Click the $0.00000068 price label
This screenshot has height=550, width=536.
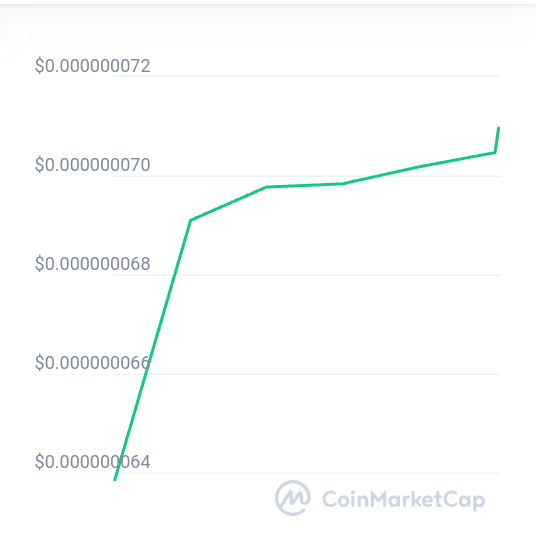click(x=93, y=263)
